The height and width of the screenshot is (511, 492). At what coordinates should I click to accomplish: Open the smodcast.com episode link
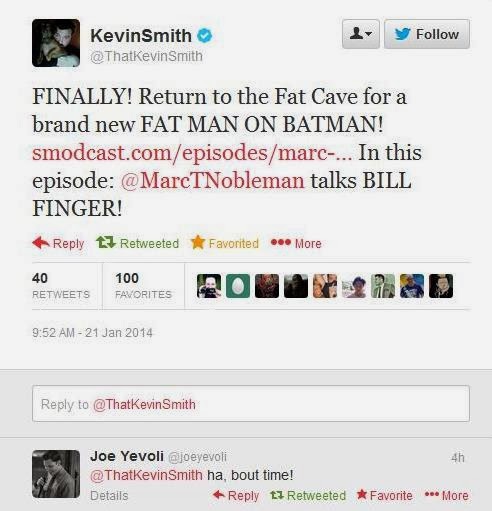coord(192,153)
